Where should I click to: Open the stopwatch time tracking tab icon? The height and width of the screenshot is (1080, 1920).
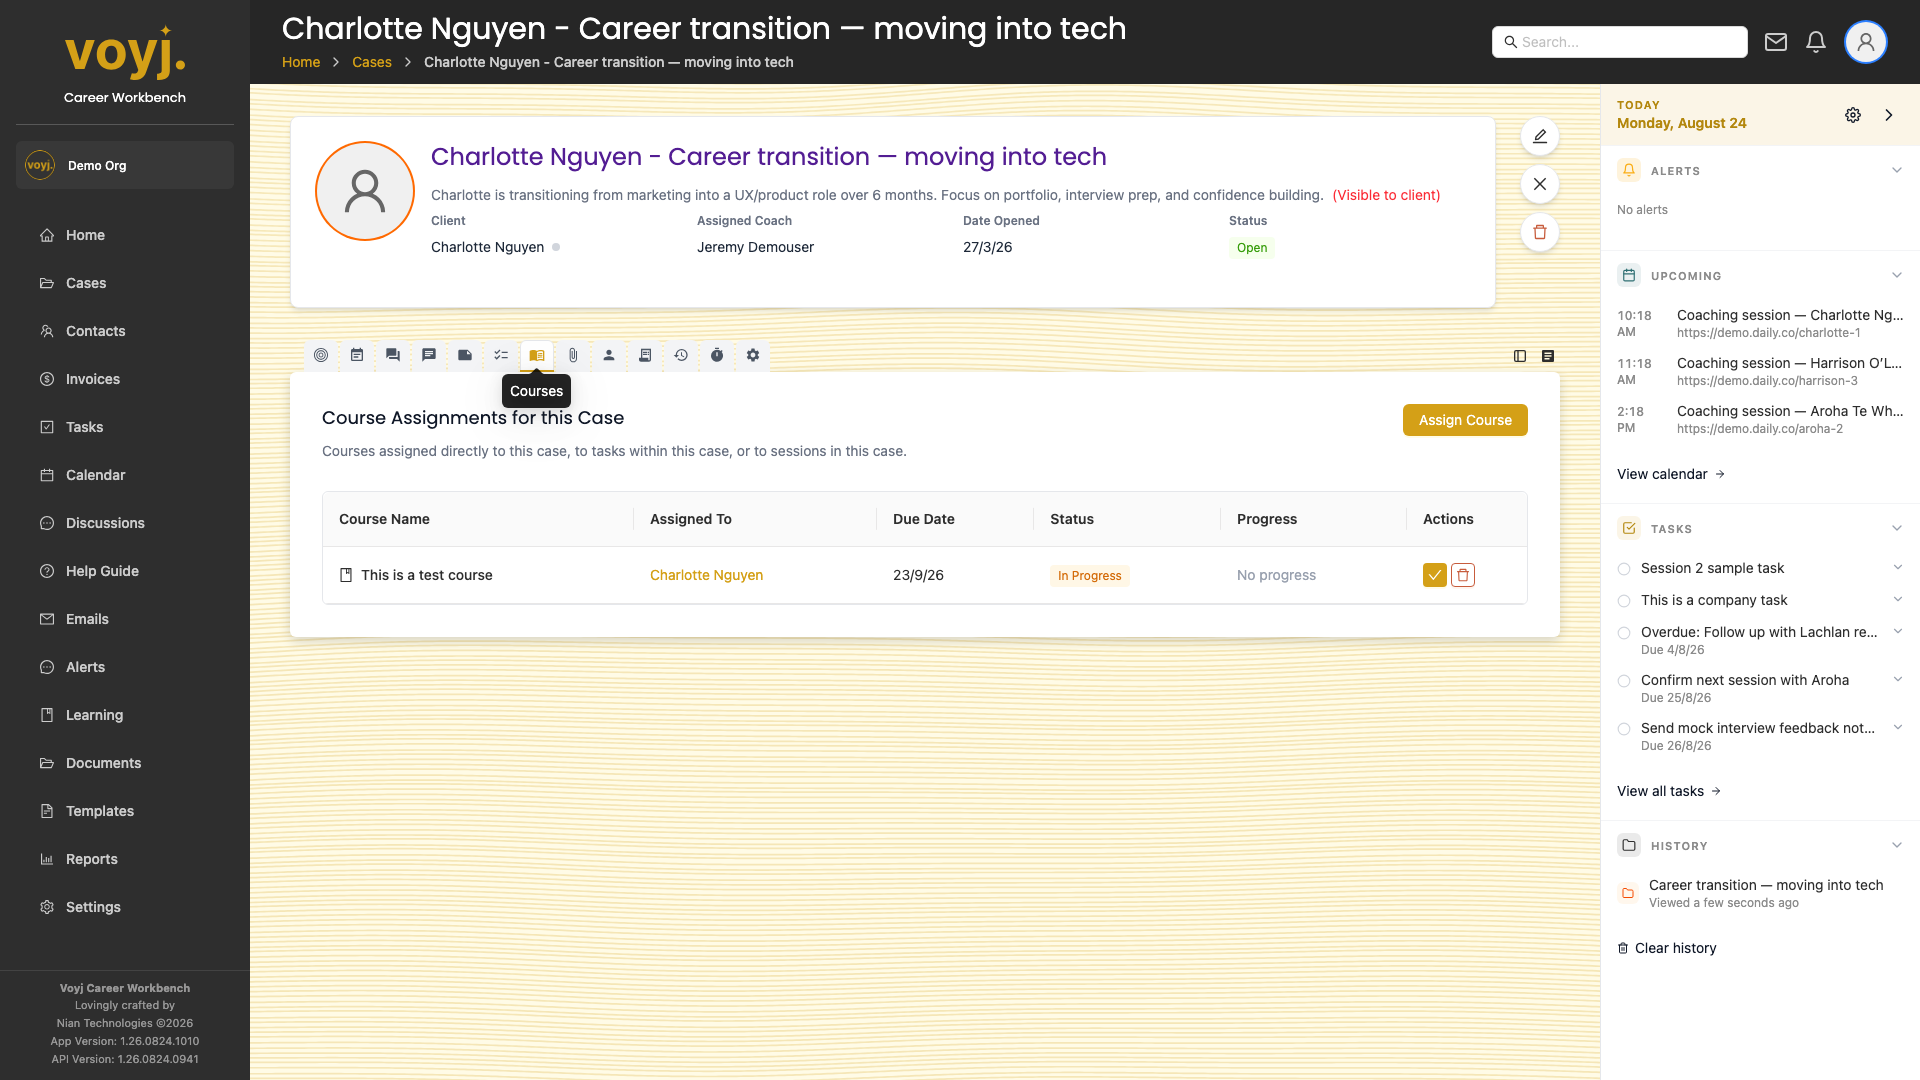(717, 355)
